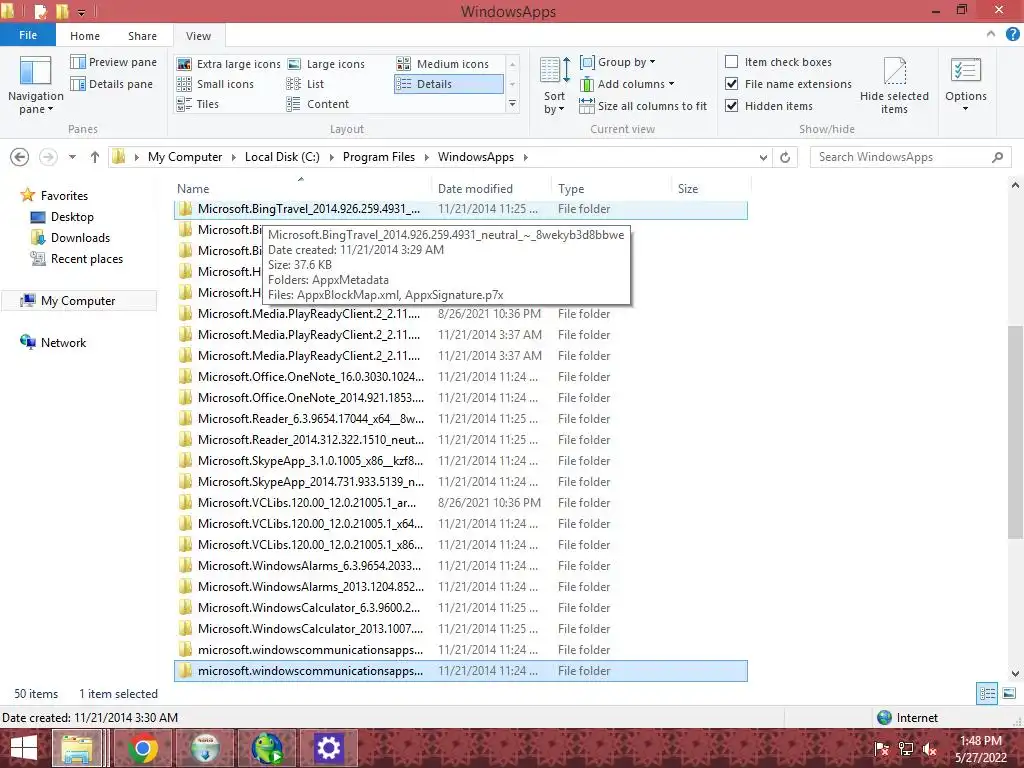The width and height of the screenshot is (1024, 768).
Task: Go back using the back arrow
Action: tap(20, 157)
